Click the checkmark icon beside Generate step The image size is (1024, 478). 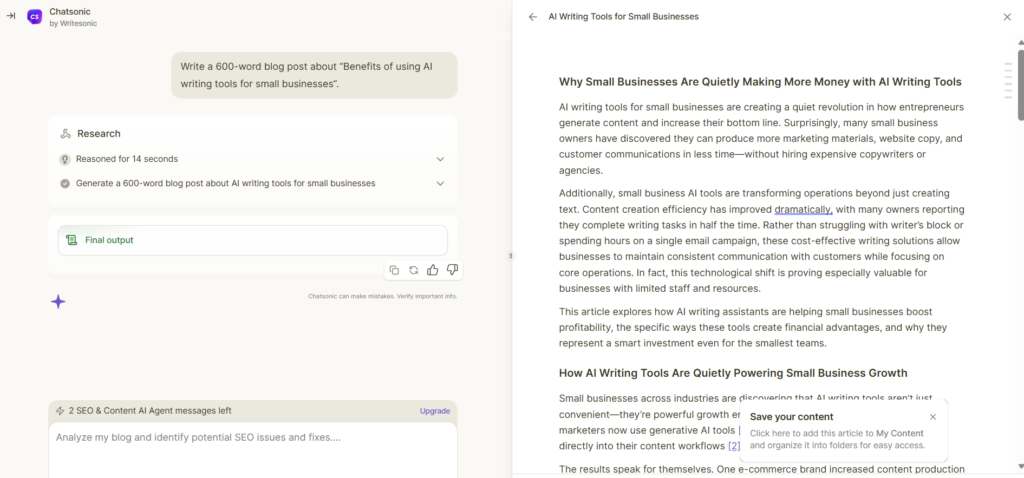pyautogui.click(x=65, y=183)
